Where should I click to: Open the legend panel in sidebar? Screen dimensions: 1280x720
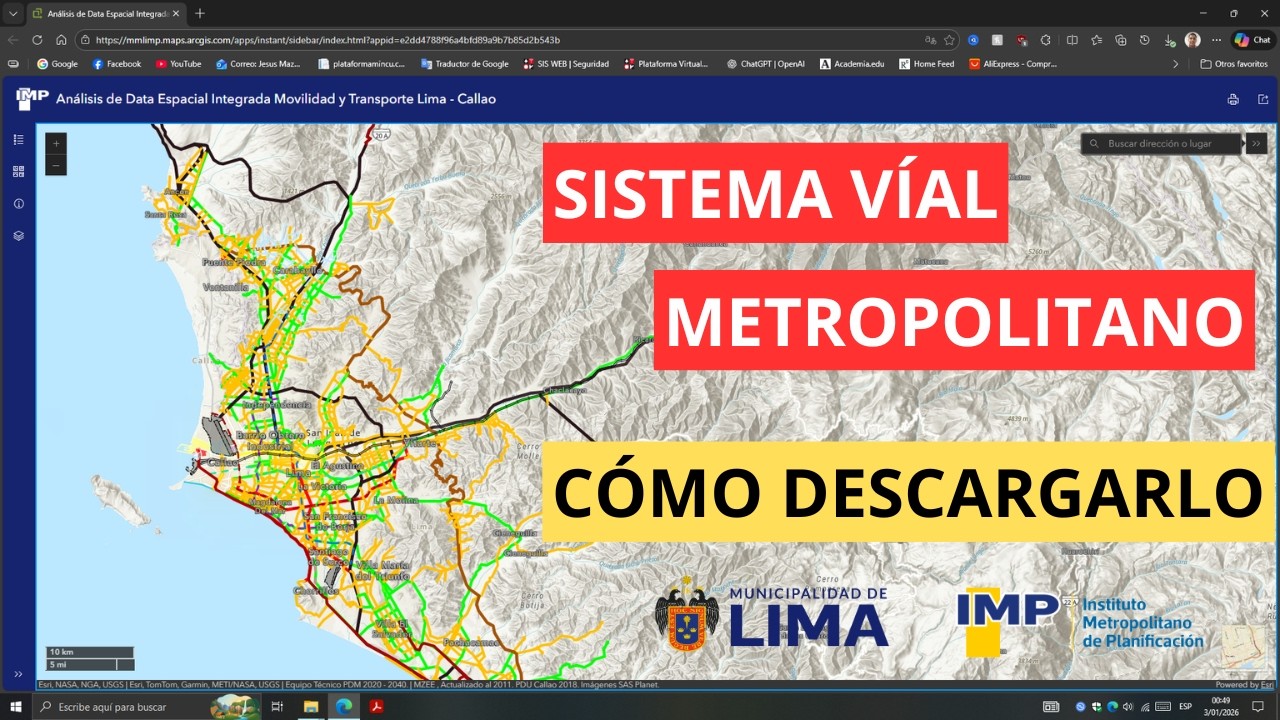pos(18,140)
